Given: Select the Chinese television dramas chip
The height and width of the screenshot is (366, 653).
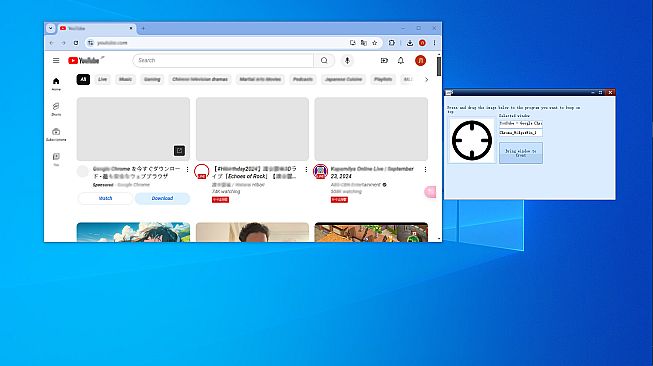Looking at the screenshot, I should 200,79.
